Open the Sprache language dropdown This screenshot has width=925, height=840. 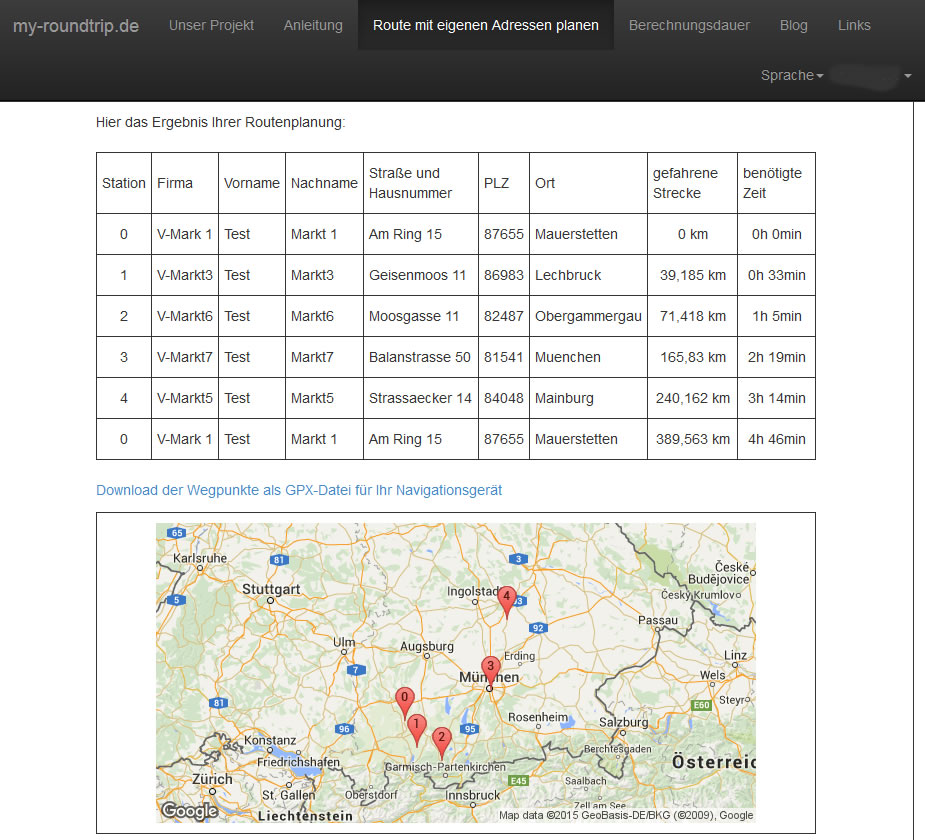coord(791,75)
